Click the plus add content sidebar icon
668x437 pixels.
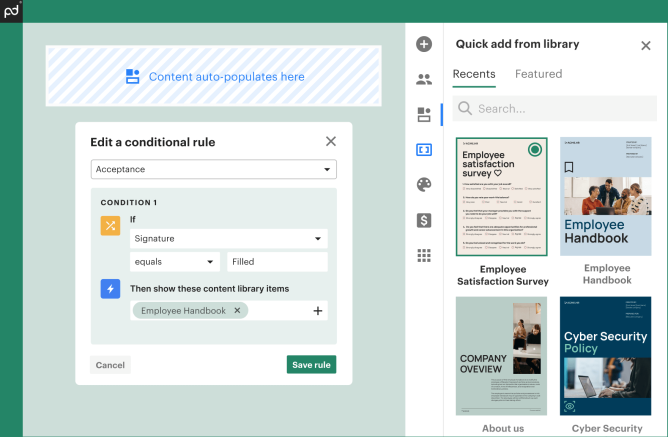click(424, 44)
